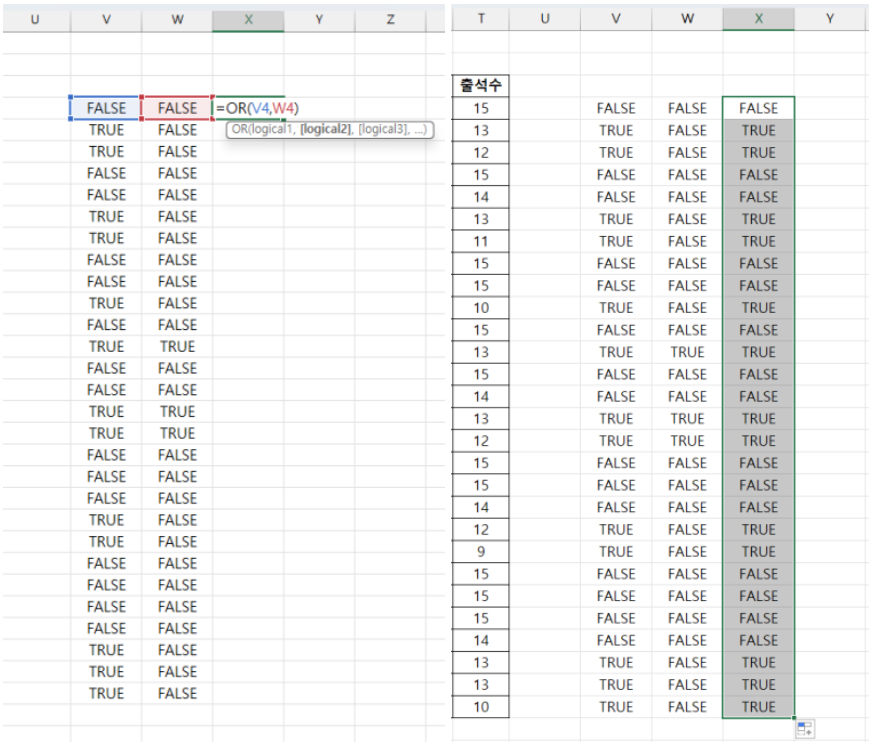Image resolution: width=876 pixels, height=745 pixels.
Task: Select column Y header in left sheet
Action: (319, 20)
